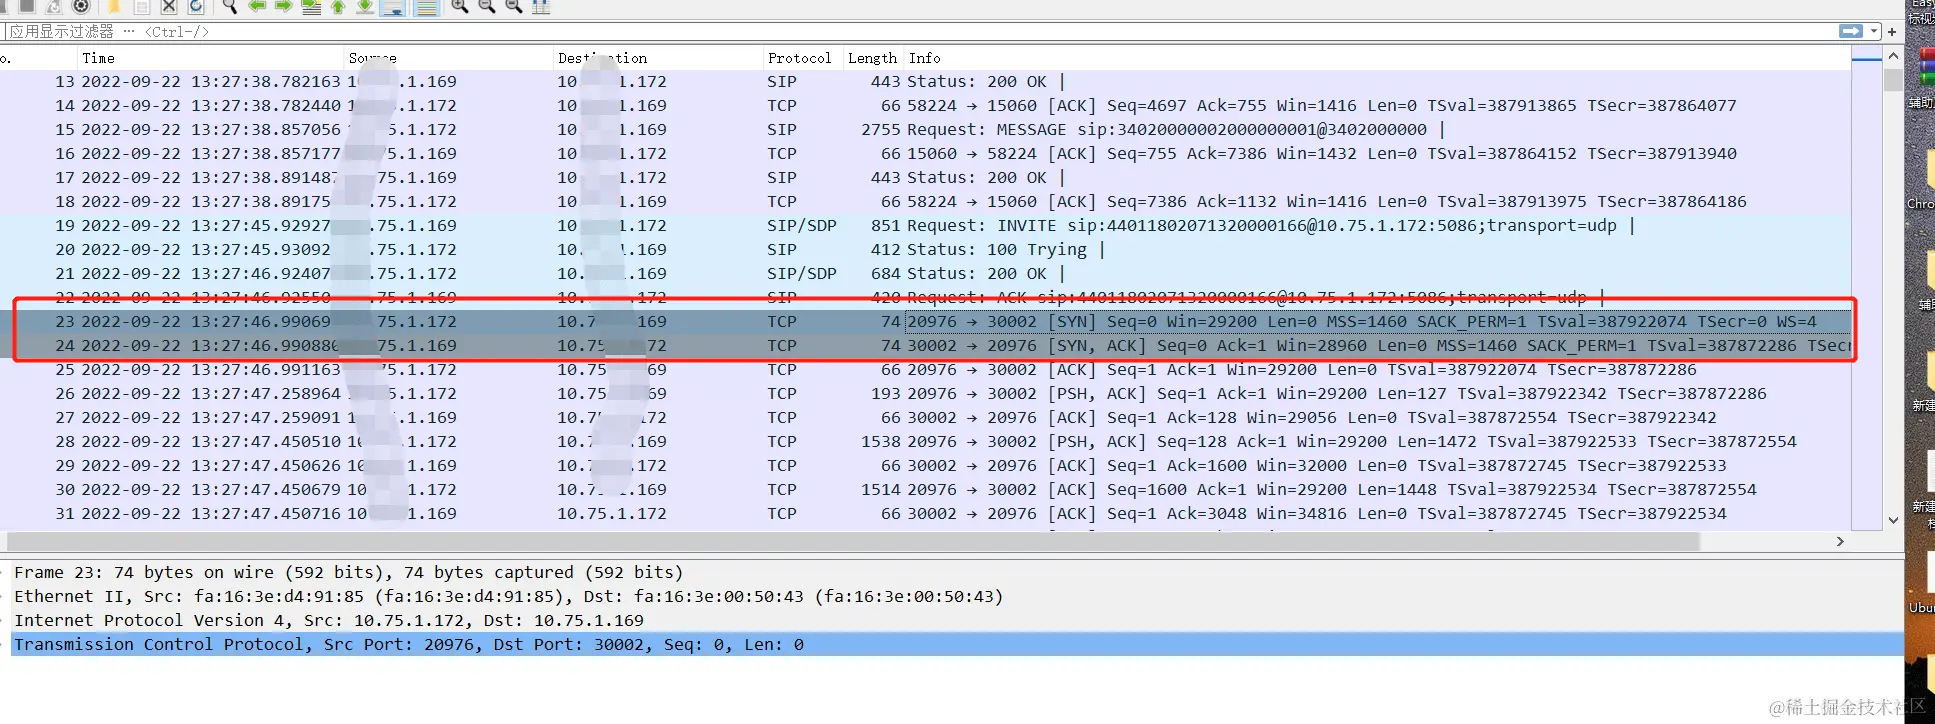
Task: Click the packet list scroll-up arrow
Action: 1893,57
